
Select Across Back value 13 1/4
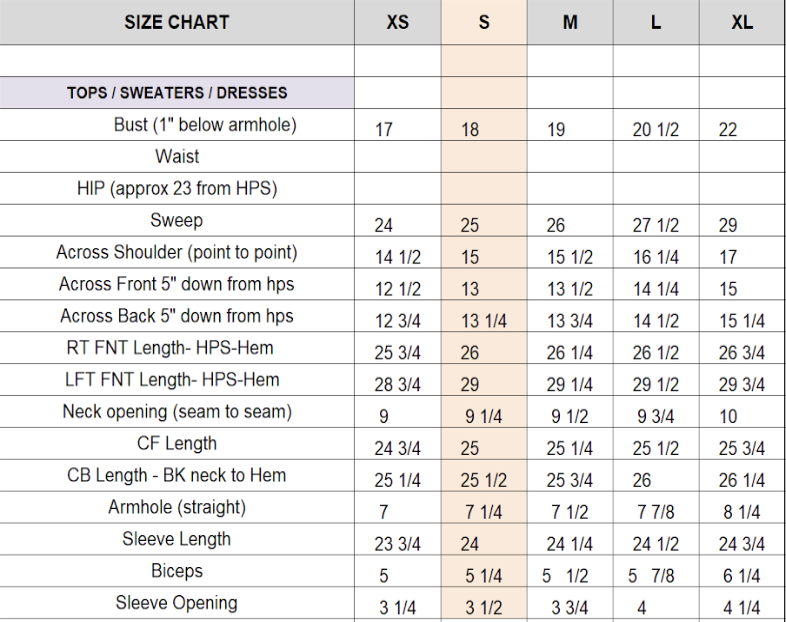click(x=484, y=321)
